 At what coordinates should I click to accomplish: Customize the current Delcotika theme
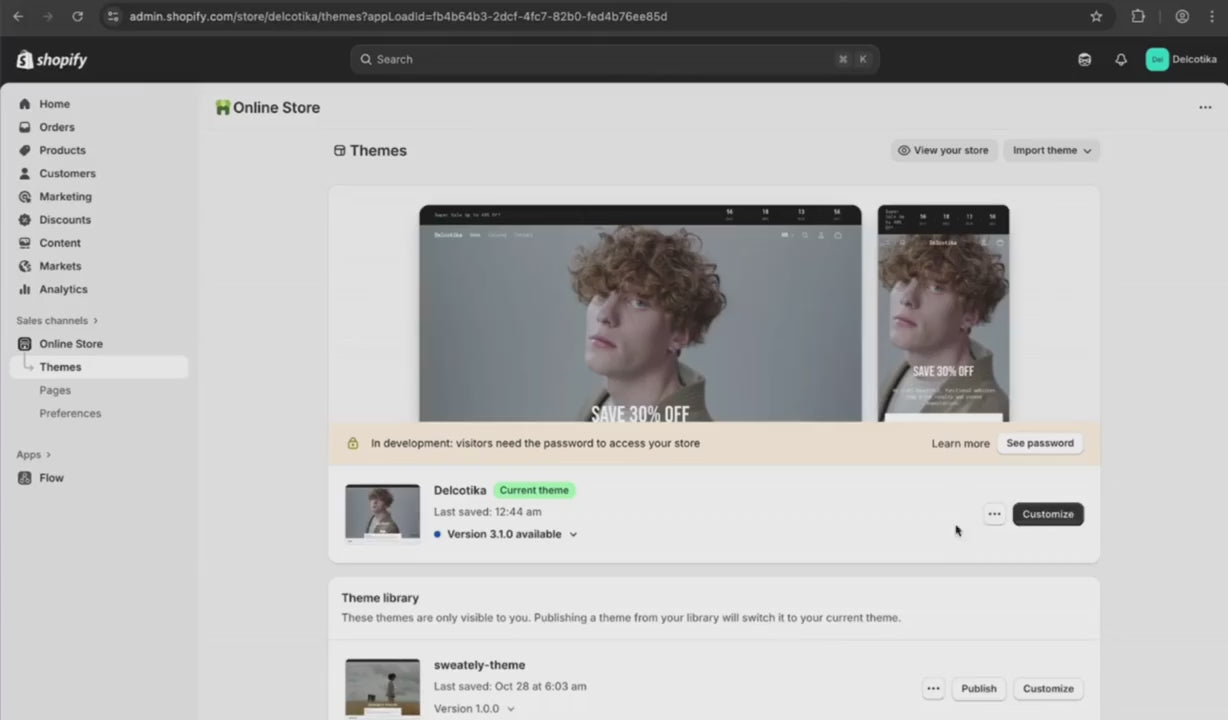point(1047,514)
